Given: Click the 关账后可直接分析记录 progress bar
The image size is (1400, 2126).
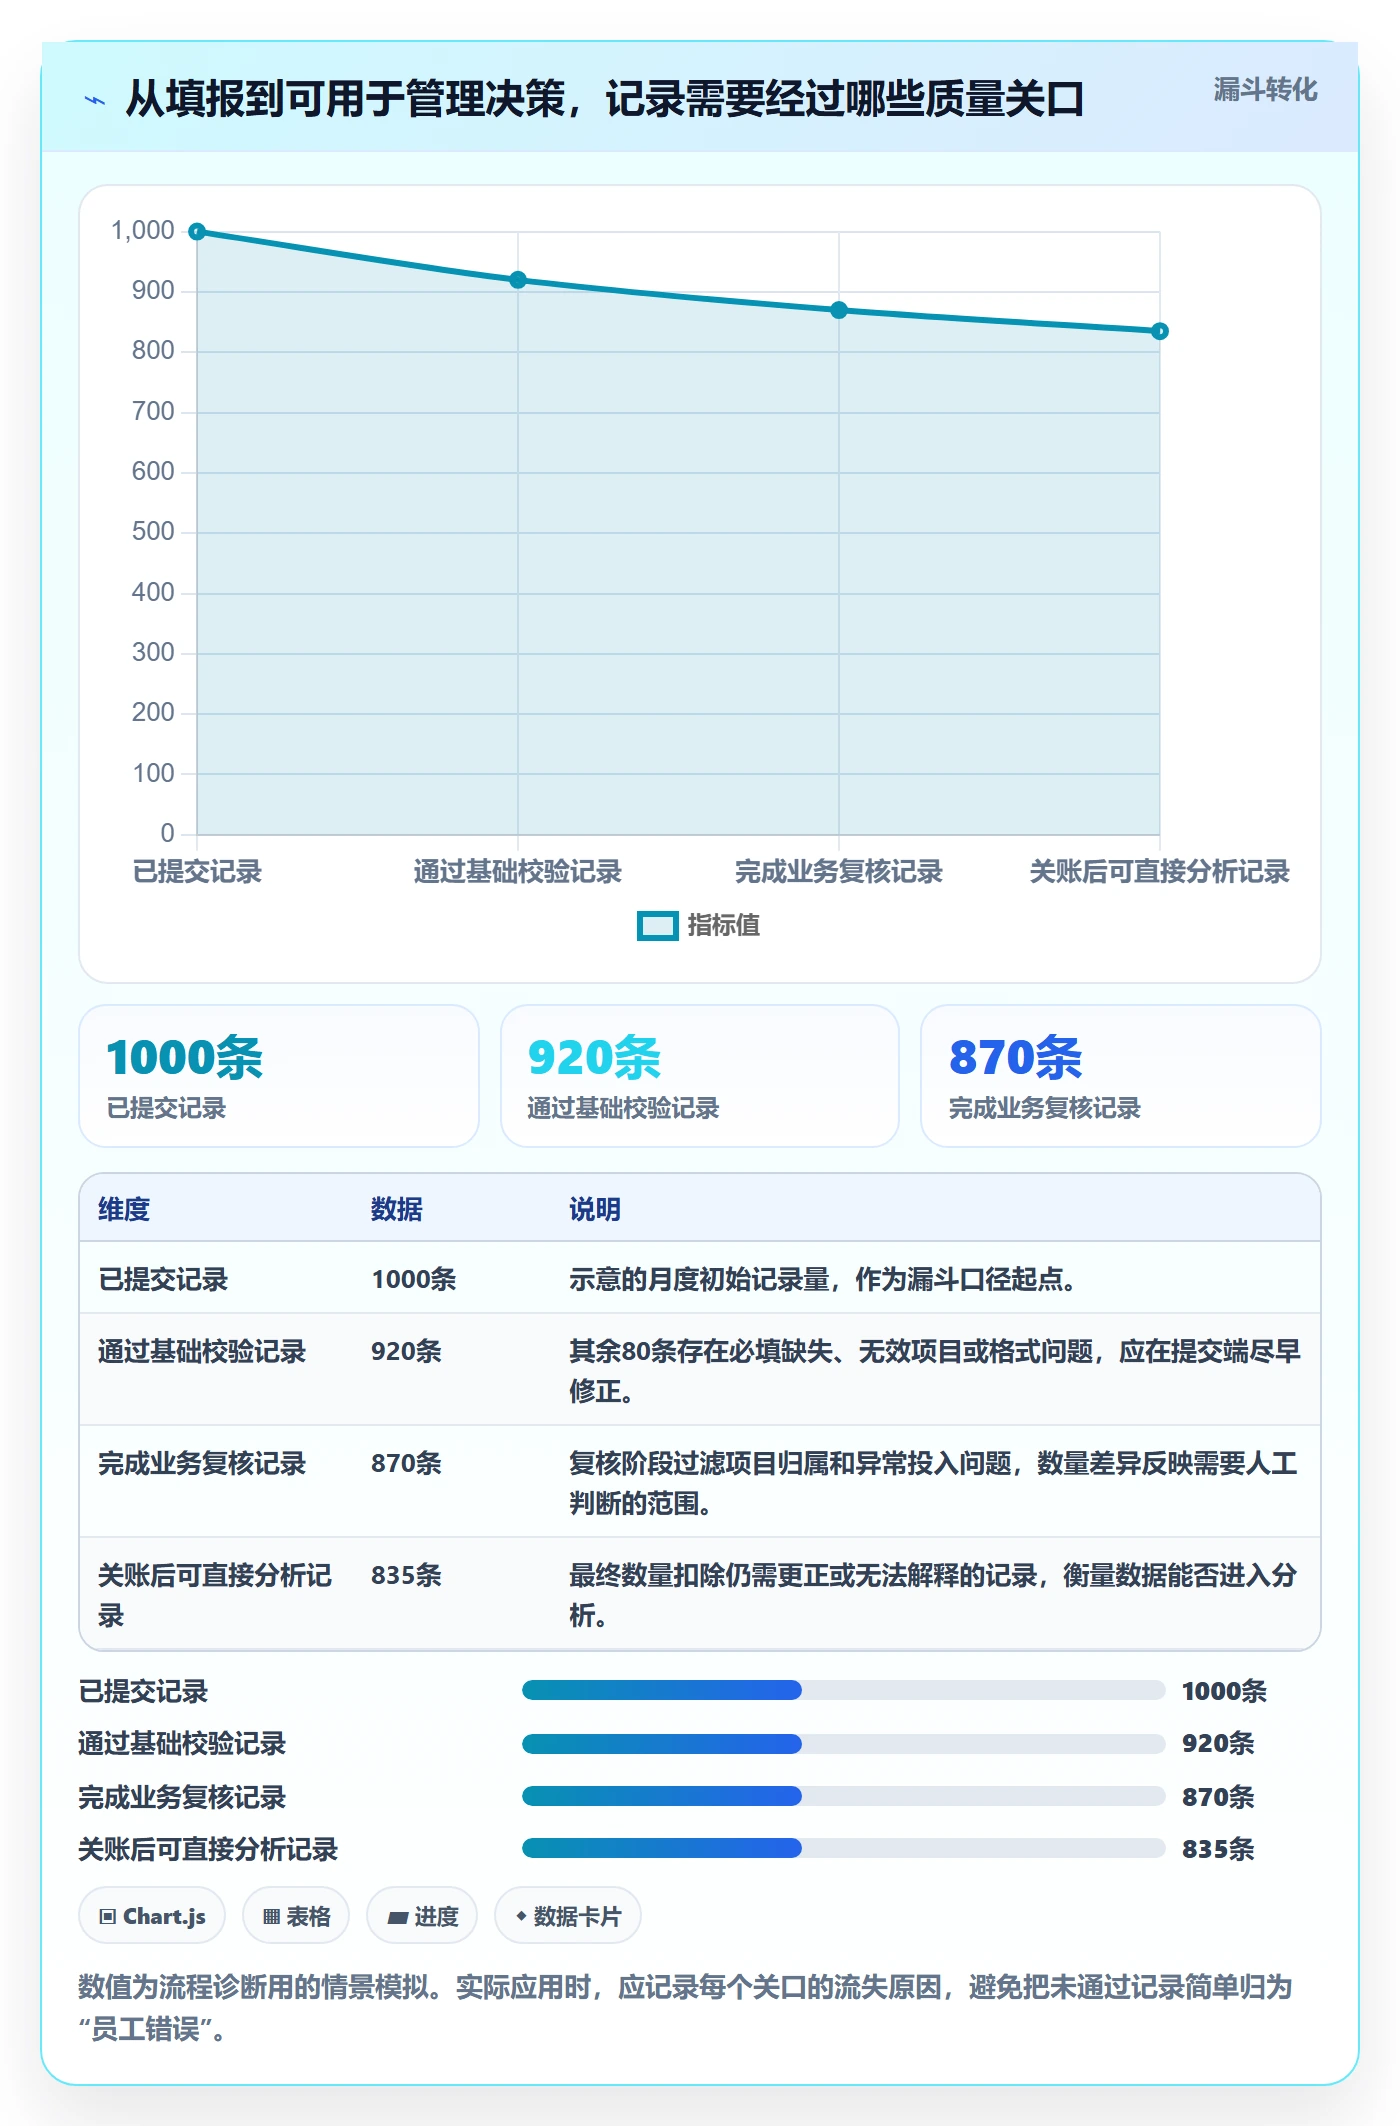Looking at the screenshot, I should 843,1848.
